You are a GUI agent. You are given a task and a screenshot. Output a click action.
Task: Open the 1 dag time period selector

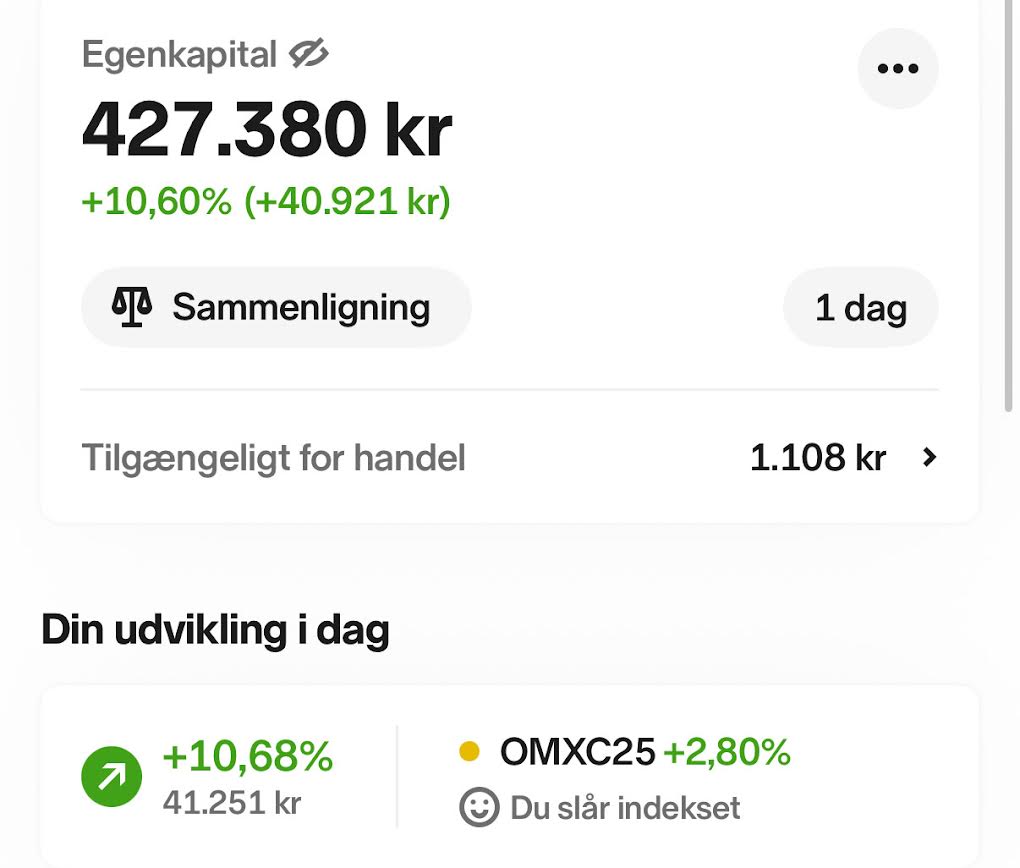(x=860, y=307)
